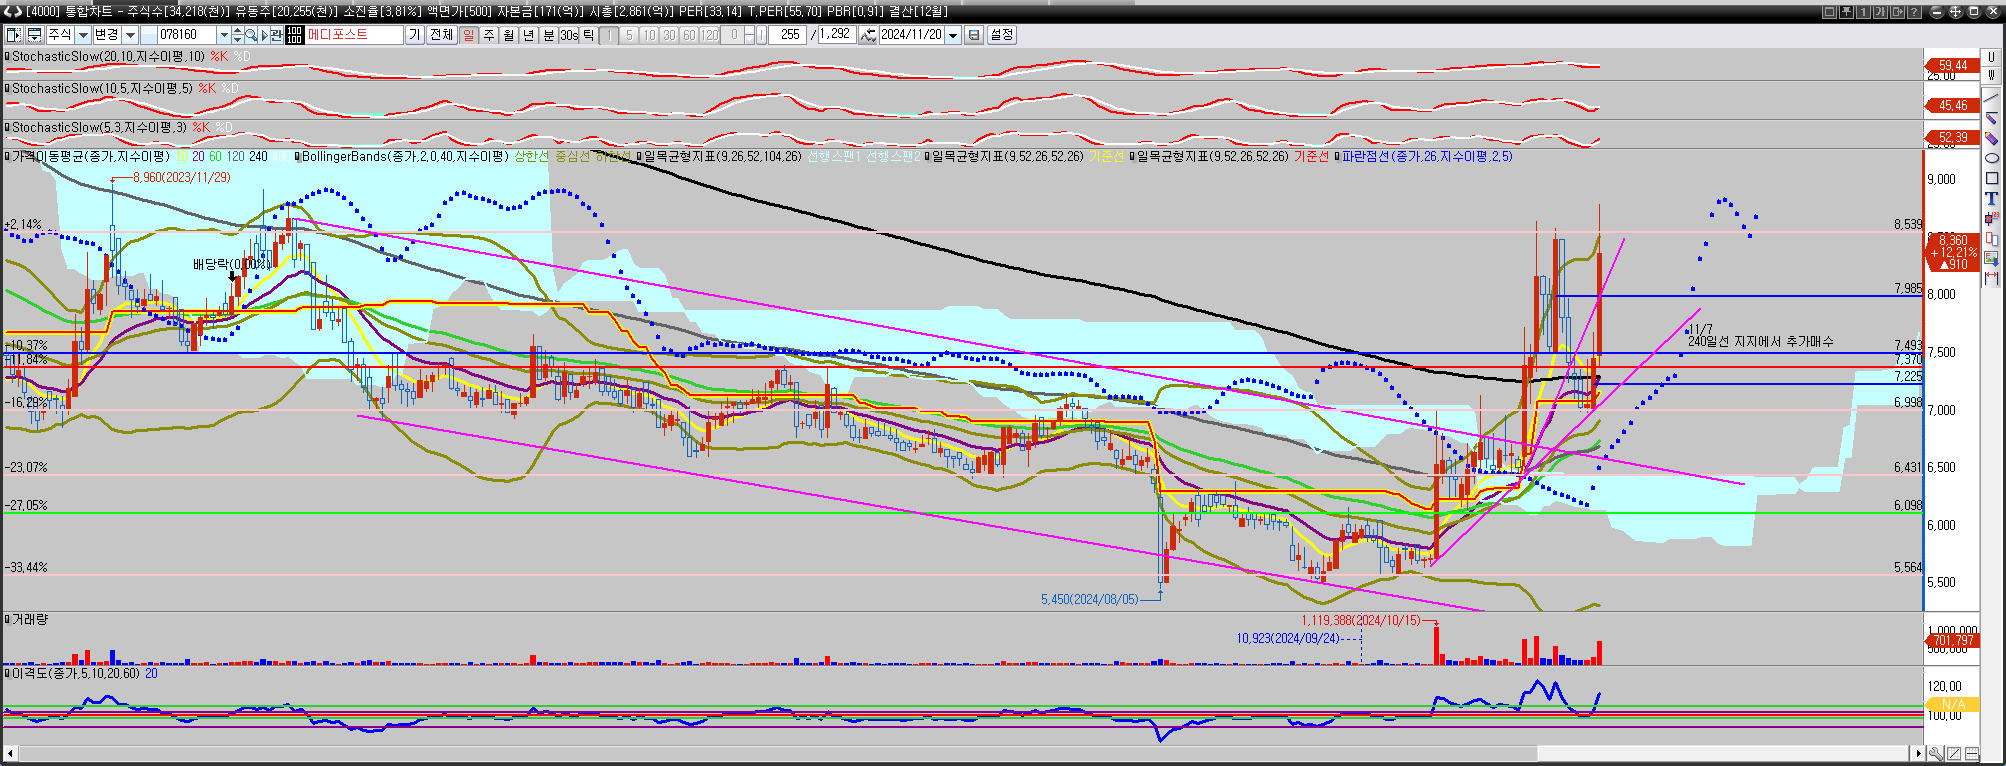Image resolution: width=2006 pixels, height=766 pixels.
Task: Click the stock code up/down stepper
Action: (237, 35)
